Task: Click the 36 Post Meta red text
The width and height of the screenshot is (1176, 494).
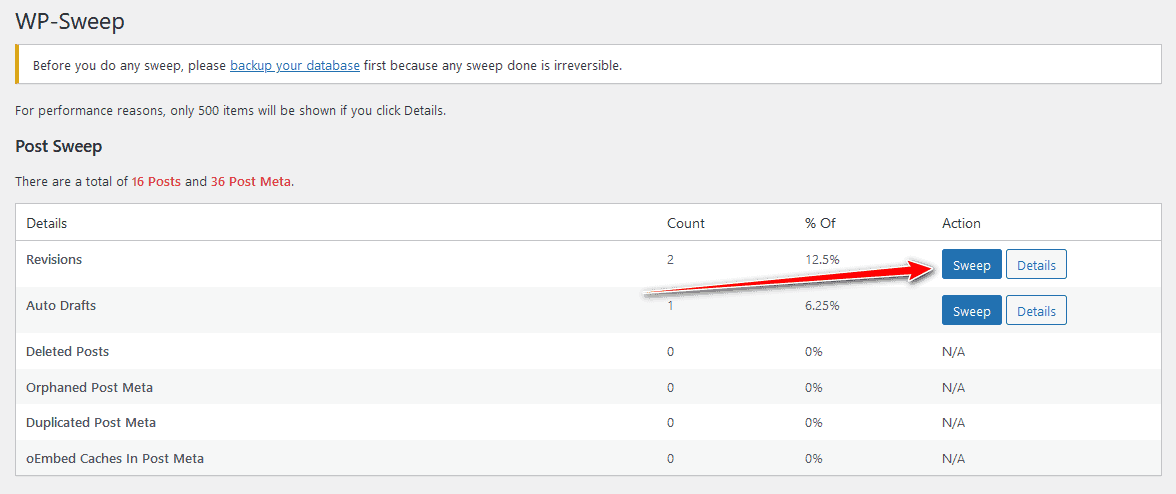Action: (250, 181)
